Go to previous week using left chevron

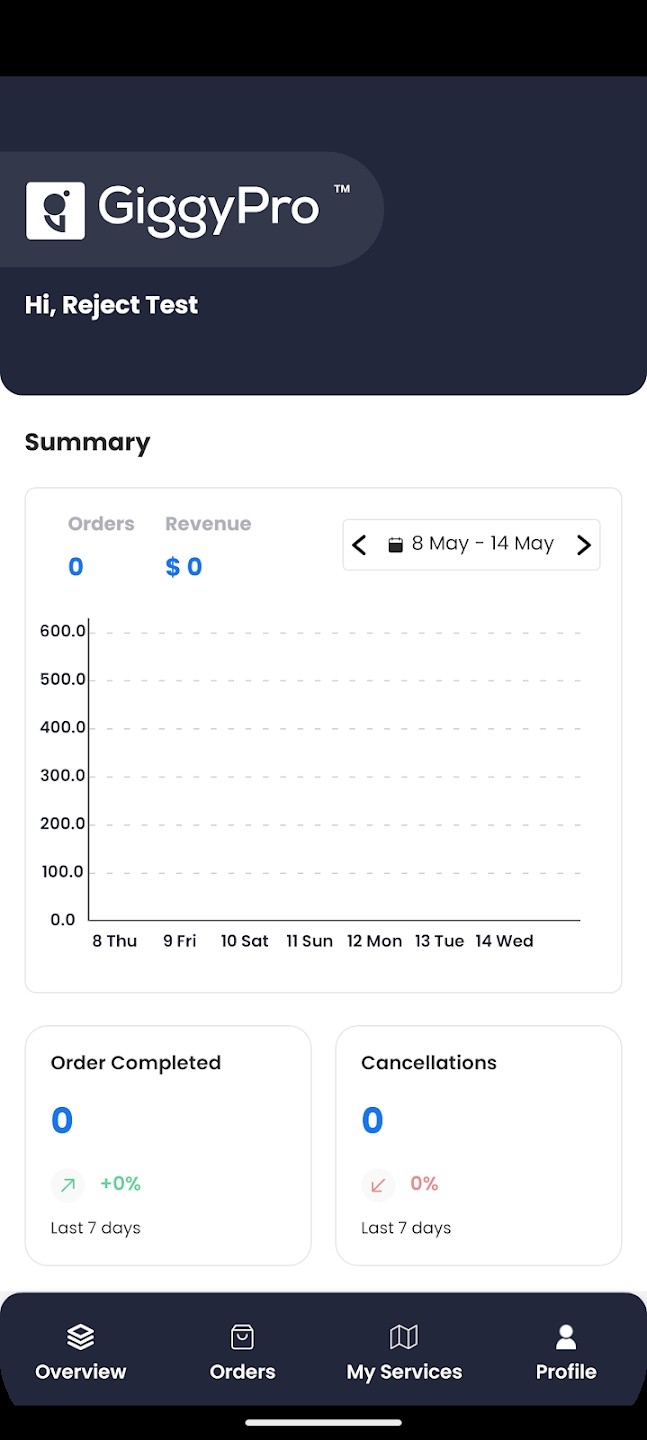360,545
